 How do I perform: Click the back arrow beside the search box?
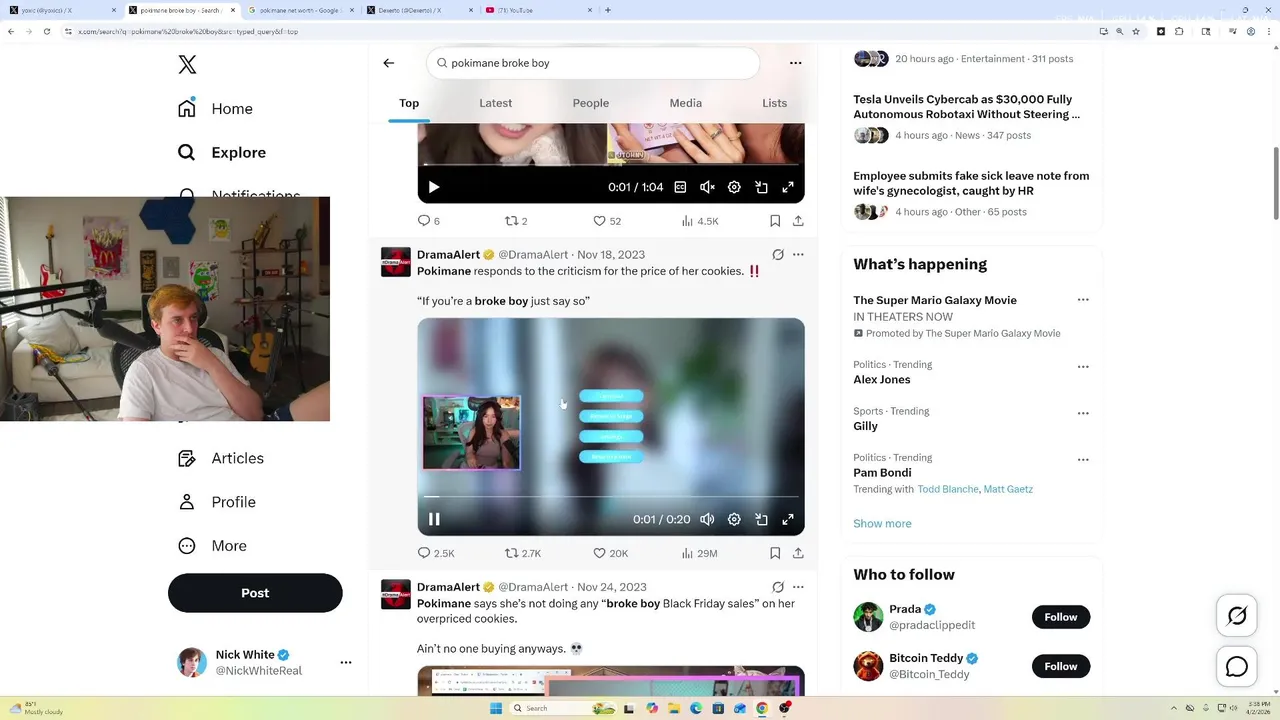click(x=389, y=63)
